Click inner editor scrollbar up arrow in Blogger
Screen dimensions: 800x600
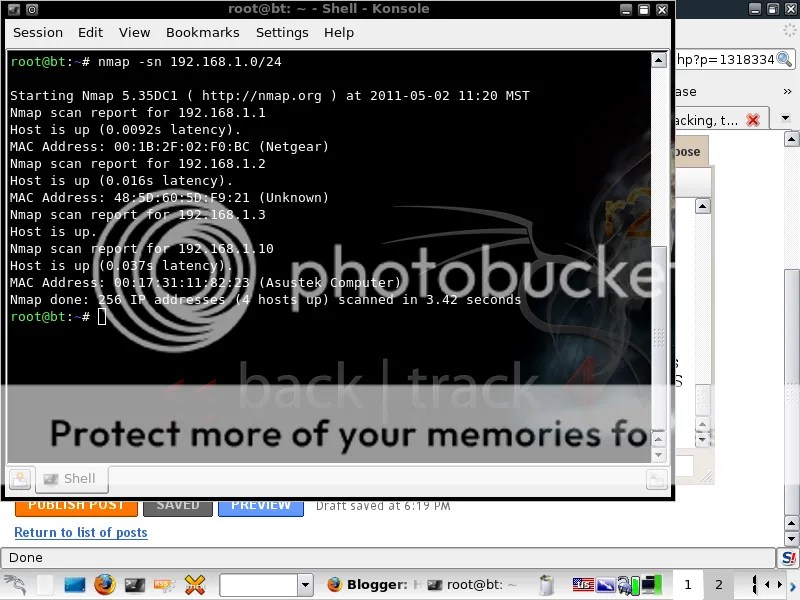pos(703,206)
